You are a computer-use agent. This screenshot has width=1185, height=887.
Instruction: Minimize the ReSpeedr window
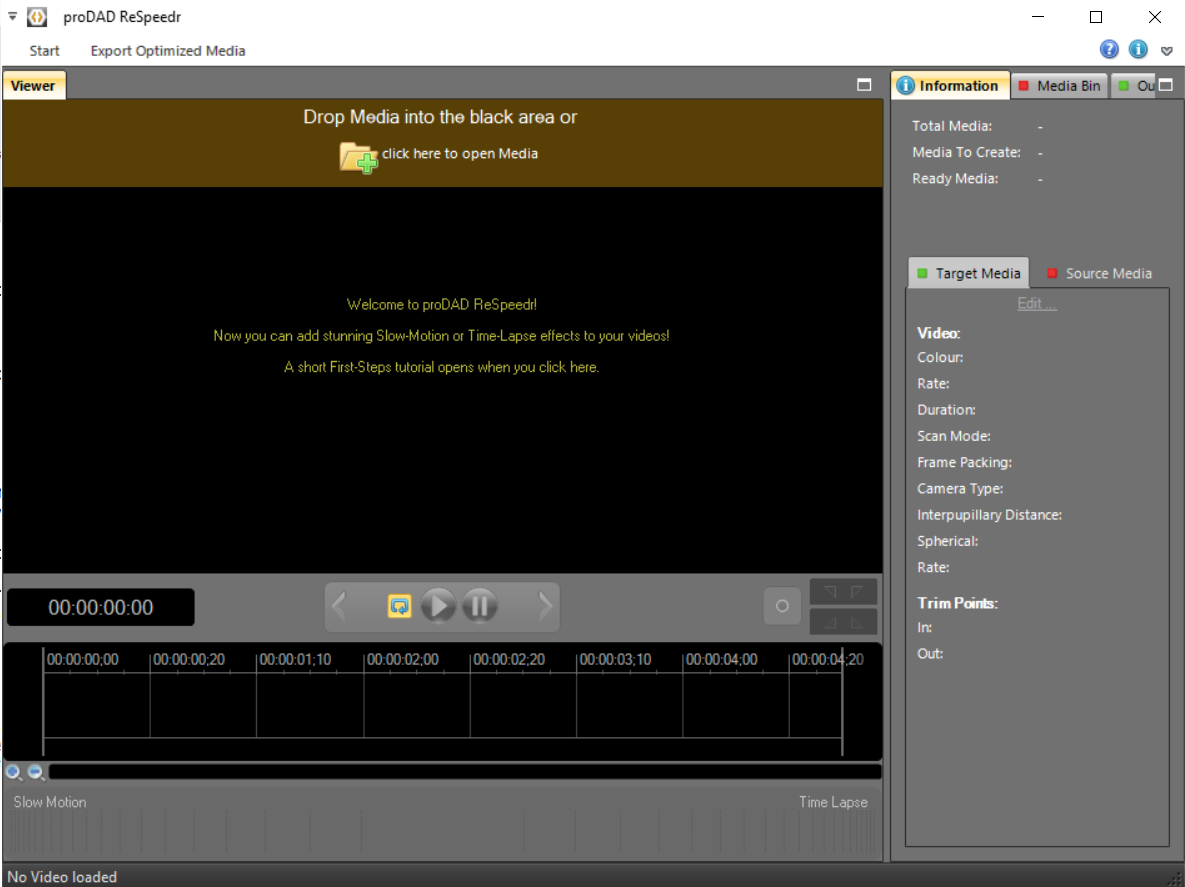tap(1038, 17)
